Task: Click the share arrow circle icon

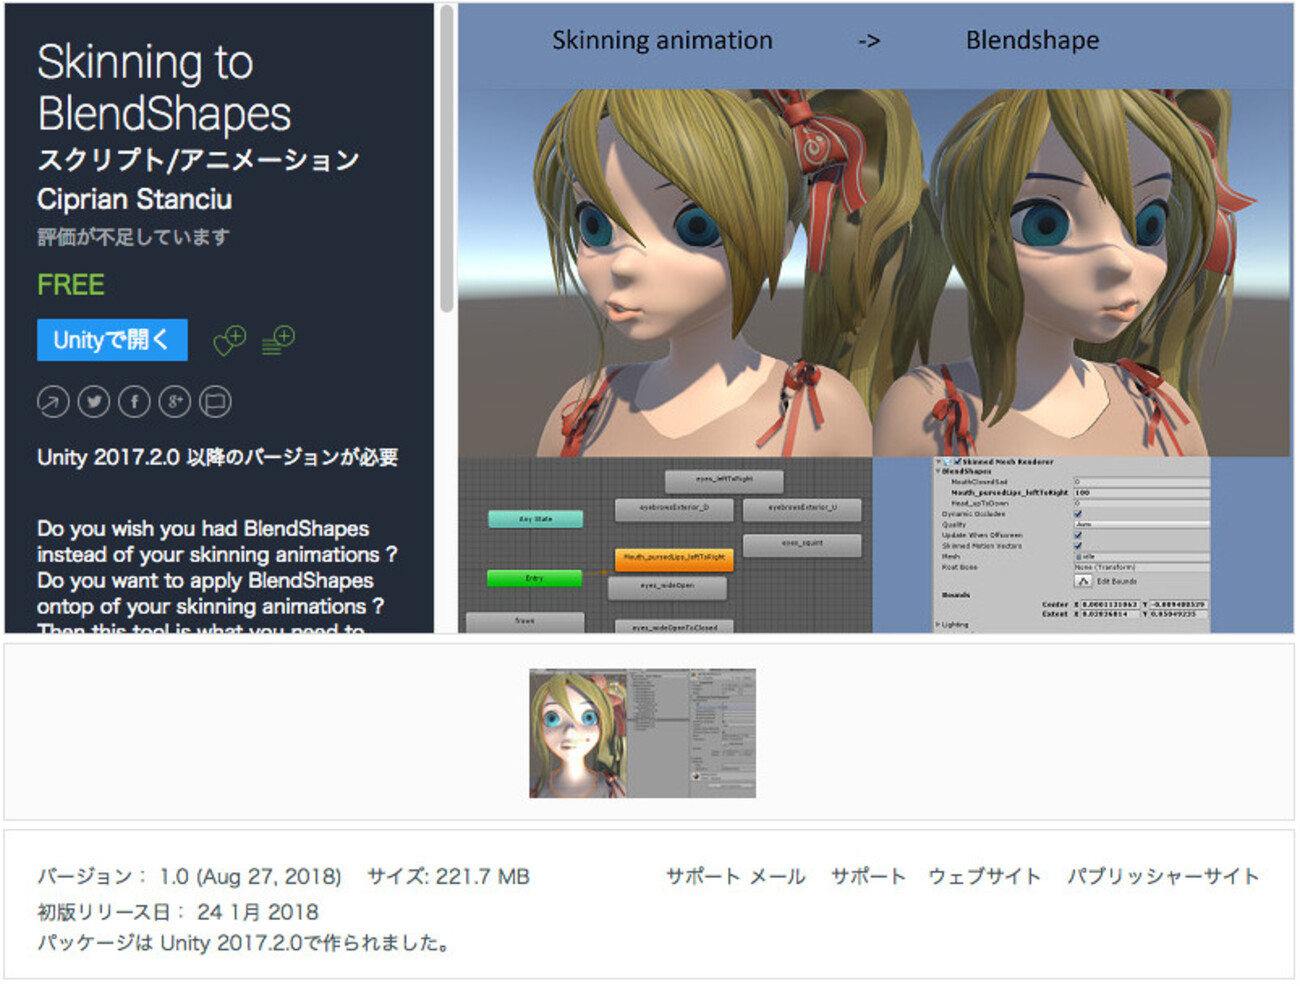Action: pyautogui.click(x=53, y=402)
